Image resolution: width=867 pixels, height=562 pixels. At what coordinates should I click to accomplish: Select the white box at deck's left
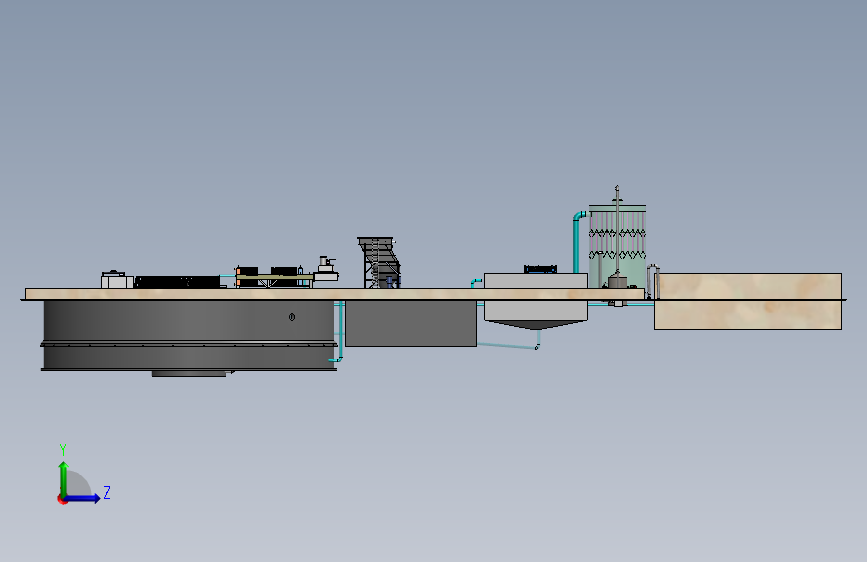(x=117, y=280)
